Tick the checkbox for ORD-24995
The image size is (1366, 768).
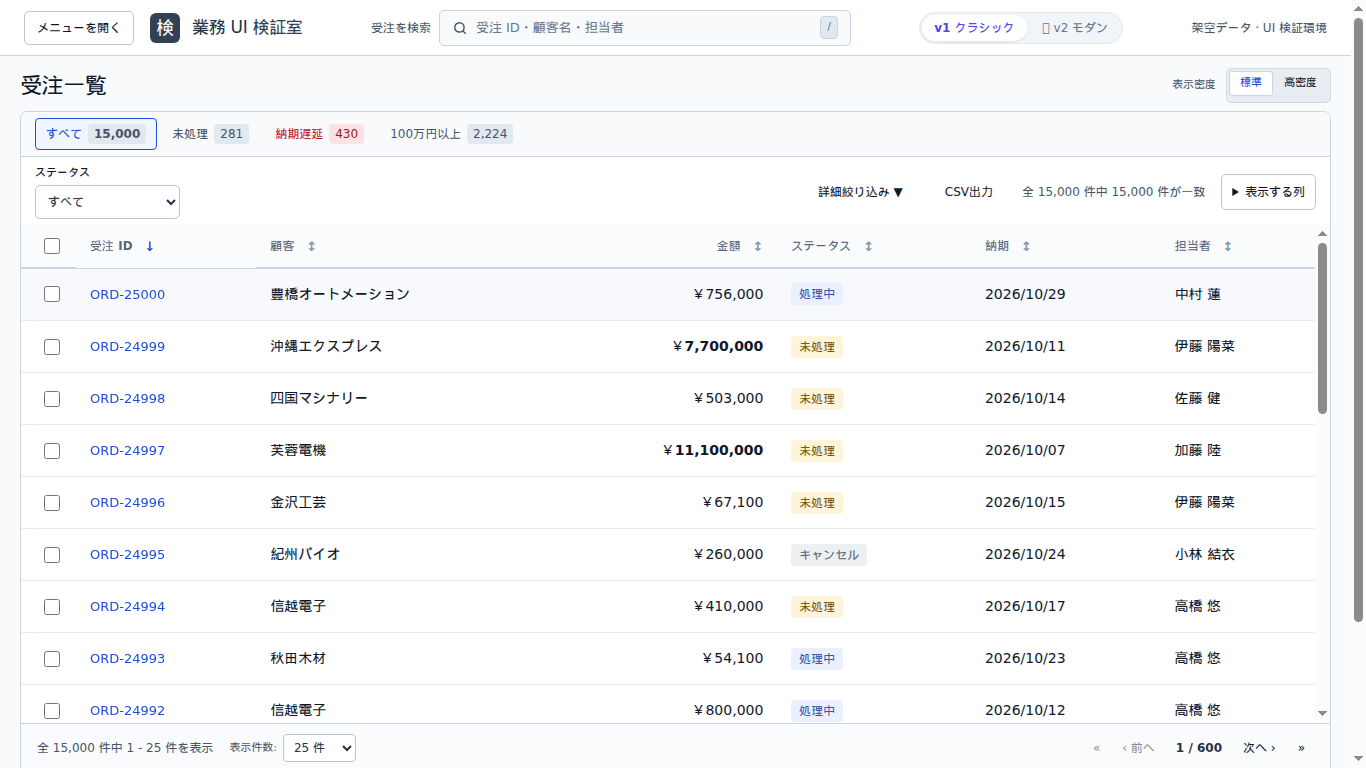[x=52, y=554]
